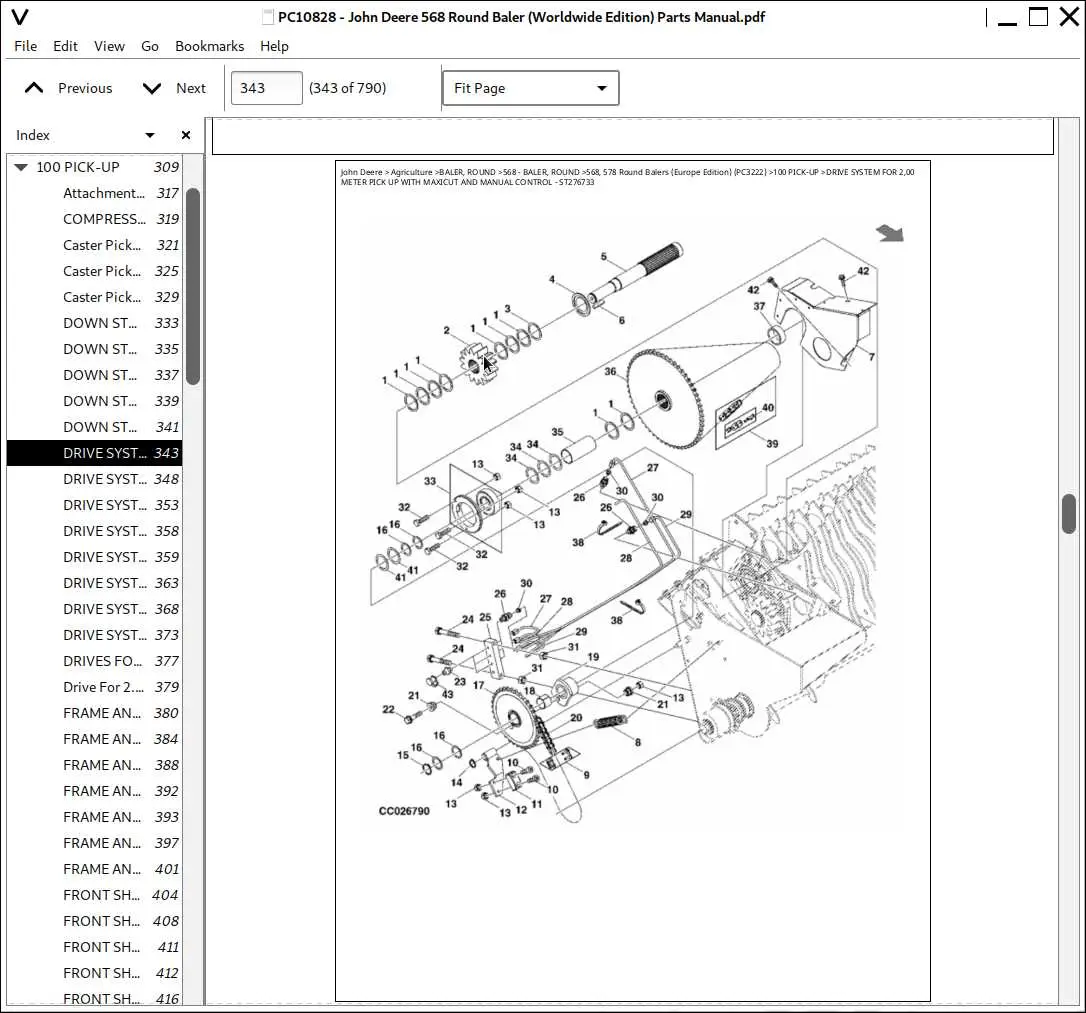The width and height of the screenshot is (1086, 1013).
Task: Open Caster Pick... entry page 325
Action: (x=94, y=271)
